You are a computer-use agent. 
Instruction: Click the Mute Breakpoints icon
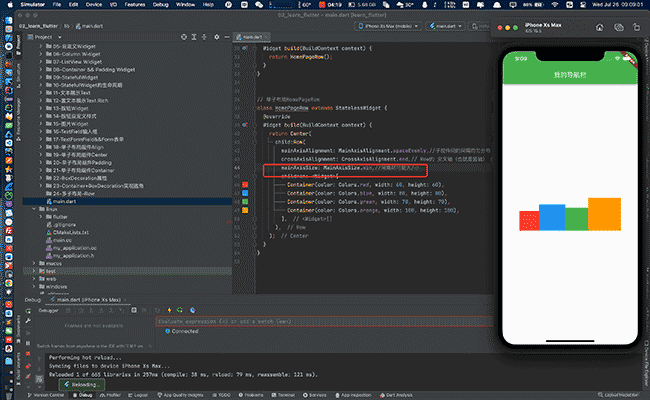pos(28,376)
